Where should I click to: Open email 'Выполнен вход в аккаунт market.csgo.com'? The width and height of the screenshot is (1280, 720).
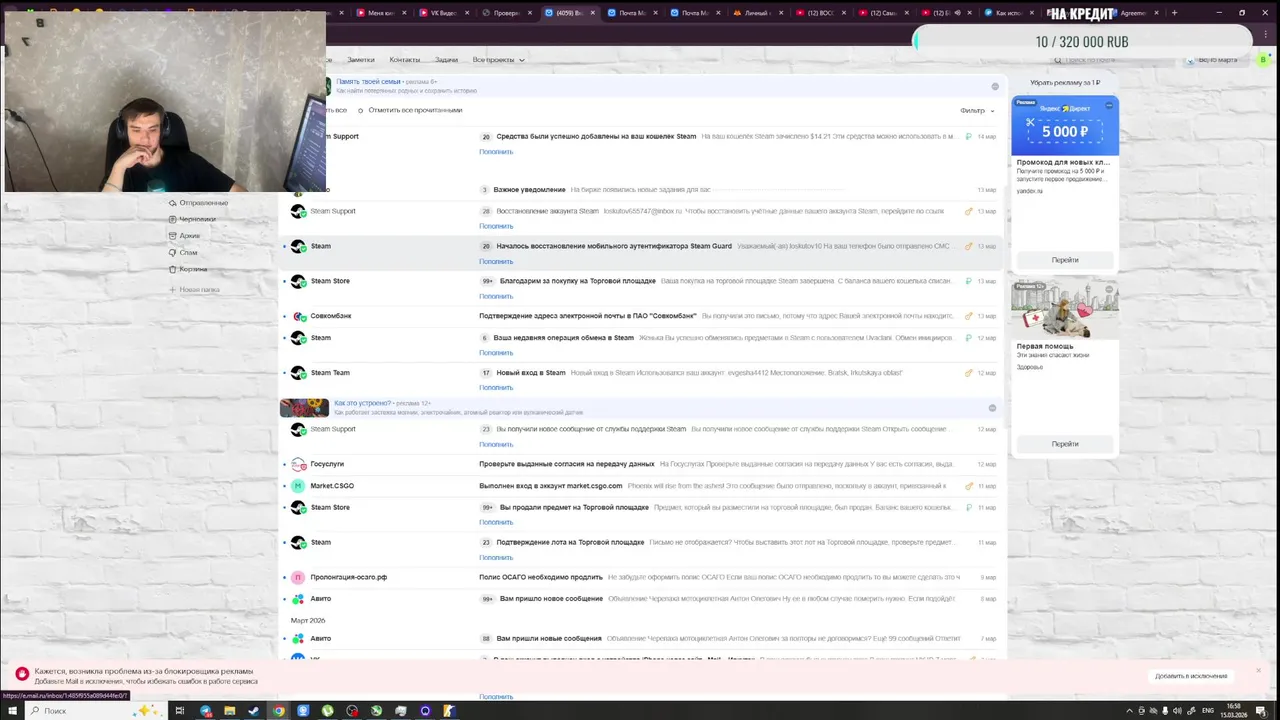click(551, 486)
